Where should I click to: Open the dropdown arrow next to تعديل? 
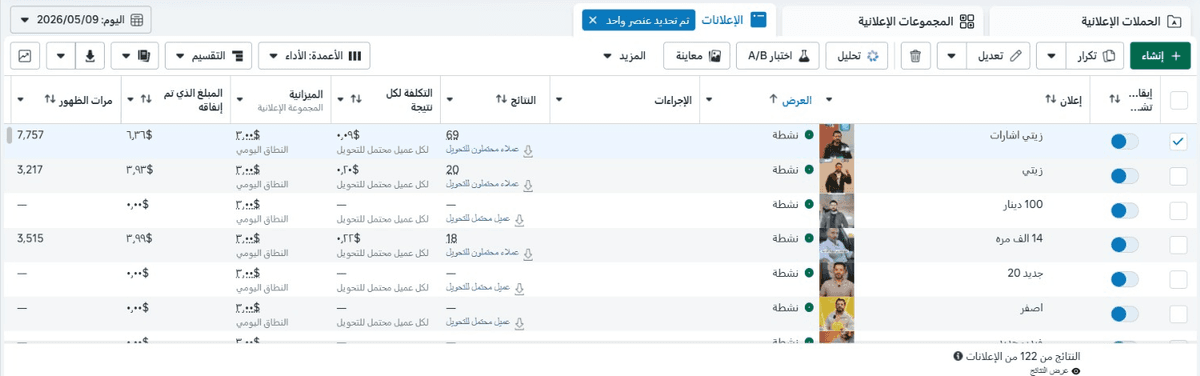951,56
